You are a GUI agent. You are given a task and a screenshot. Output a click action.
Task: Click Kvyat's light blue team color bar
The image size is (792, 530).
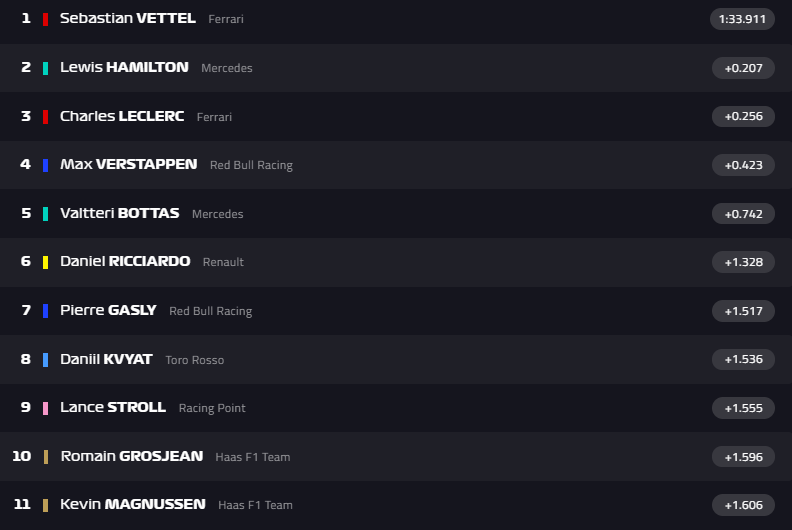(46, 359)
